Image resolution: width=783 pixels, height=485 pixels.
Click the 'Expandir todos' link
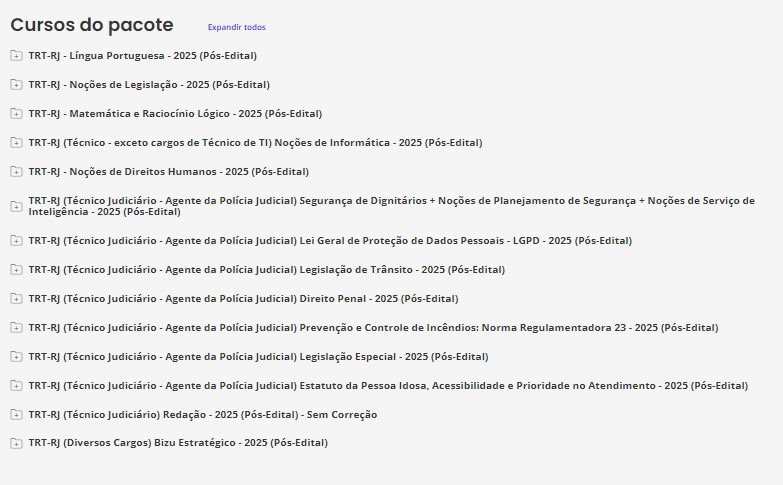tap(237, 27)
